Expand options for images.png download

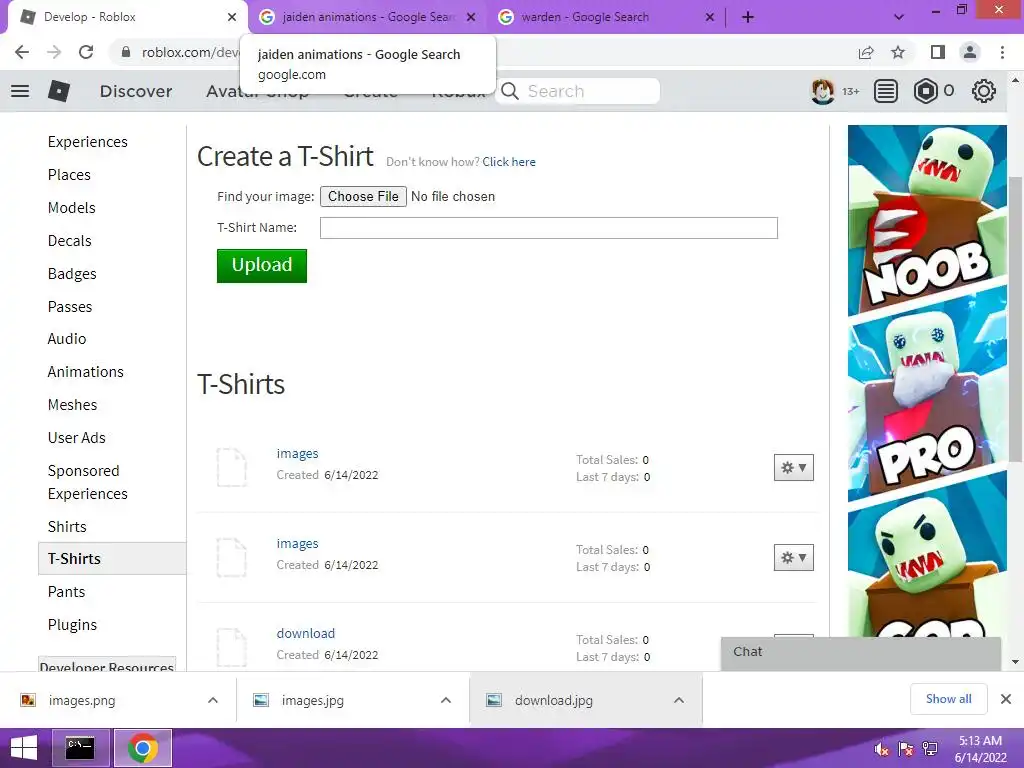[x=213, y=700]
